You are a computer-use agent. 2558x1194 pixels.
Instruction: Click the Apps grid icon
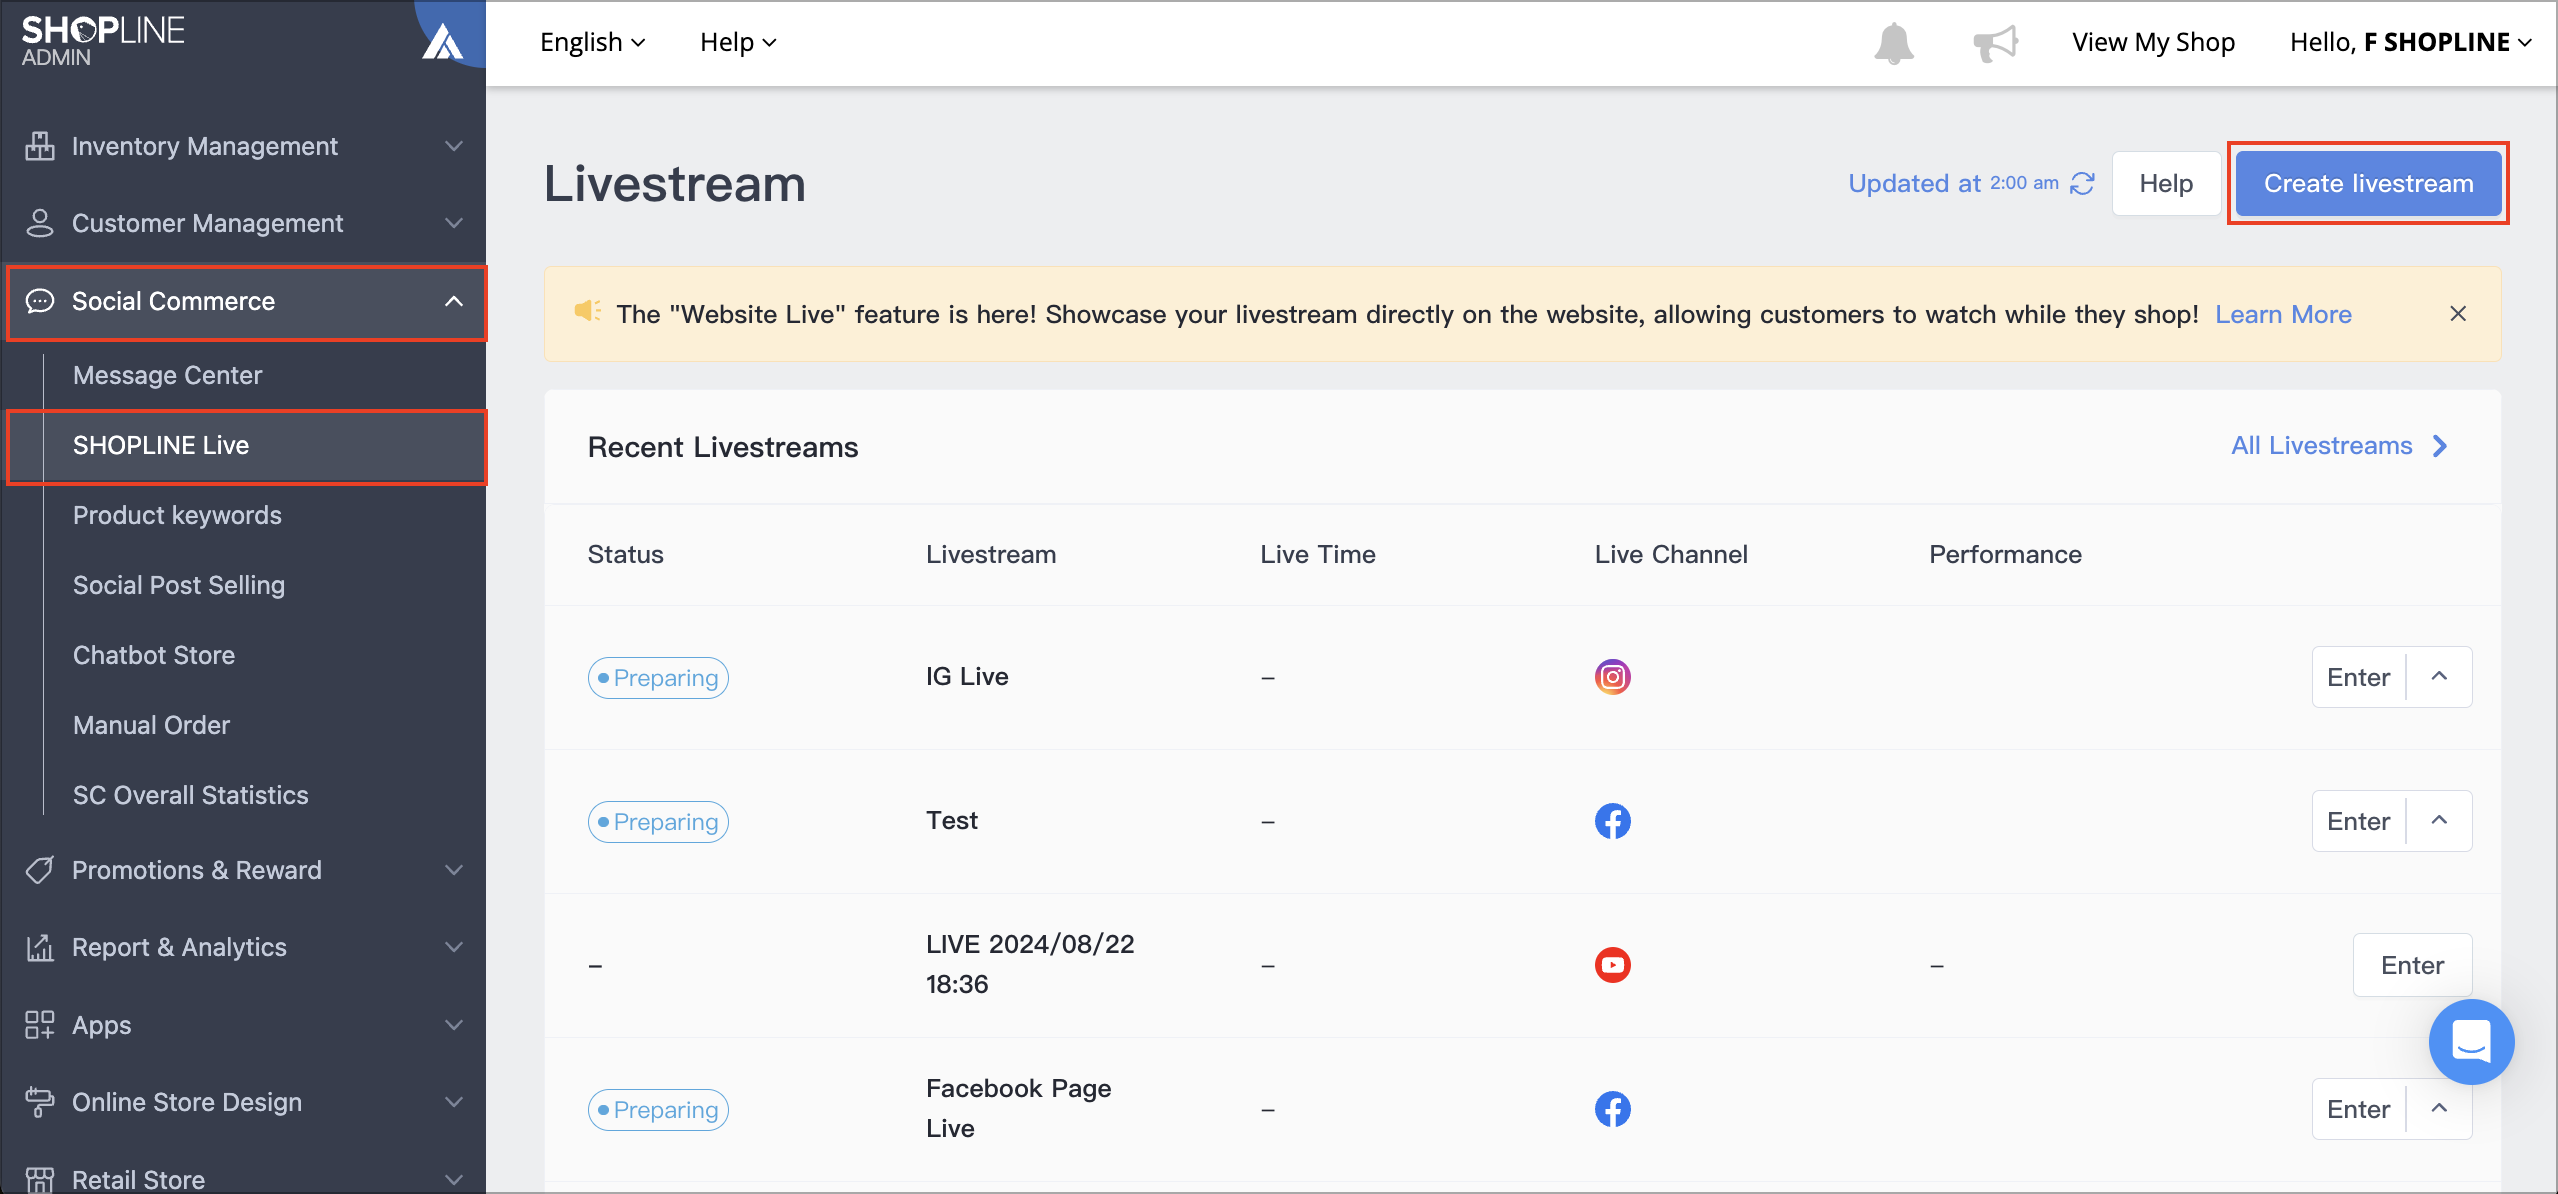click(x=40, y=1025)
